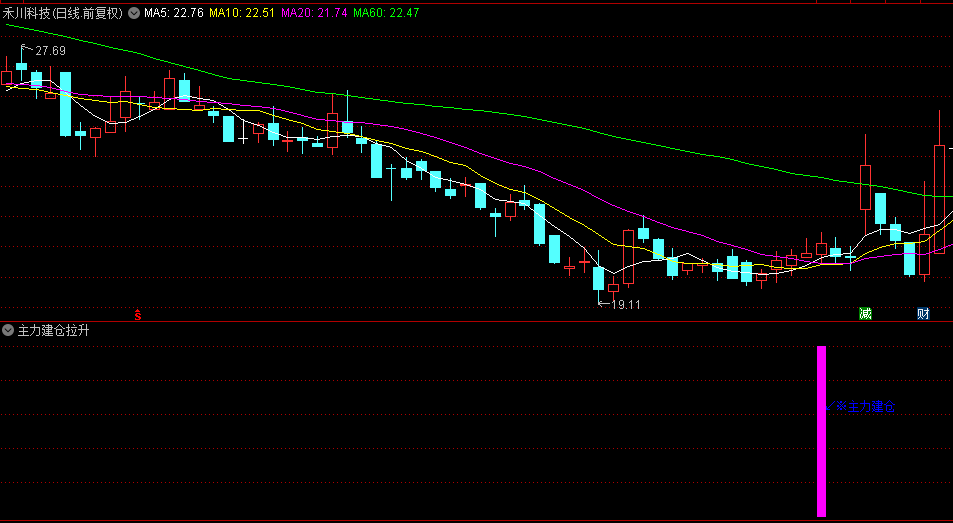
Task: Select the MA20: 21.74 indicator label
Action: tap(314, 13)
